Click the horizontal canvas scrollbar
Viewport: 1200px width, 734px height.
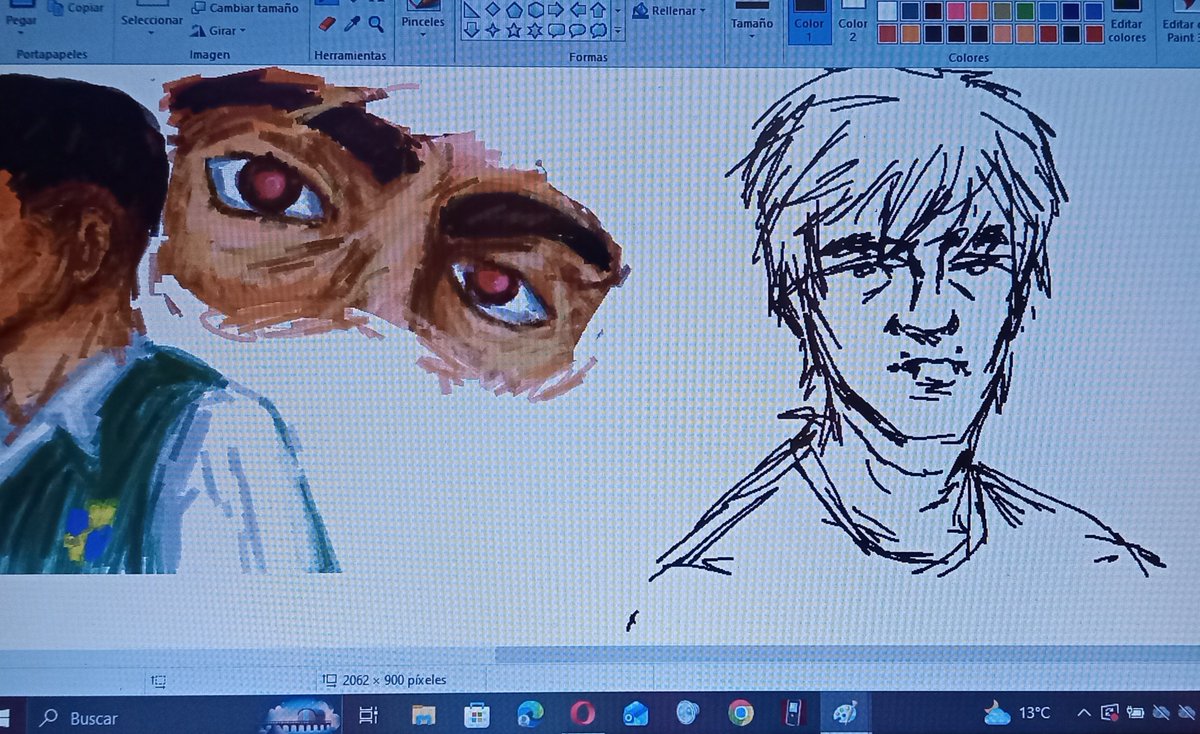coord(847,654)
